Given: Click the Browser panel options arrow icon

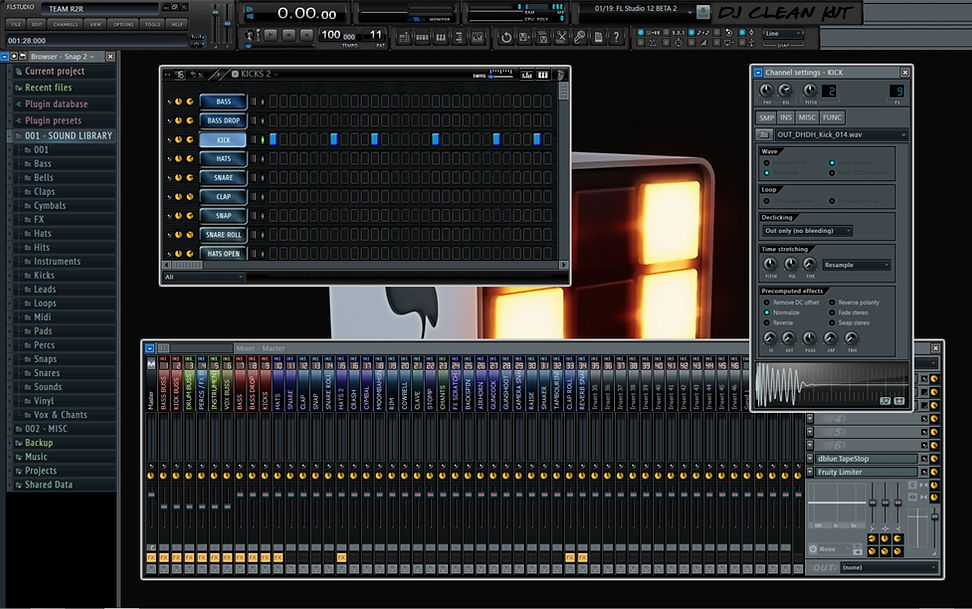Looking at the screenshot, I should tap(5, 57).
